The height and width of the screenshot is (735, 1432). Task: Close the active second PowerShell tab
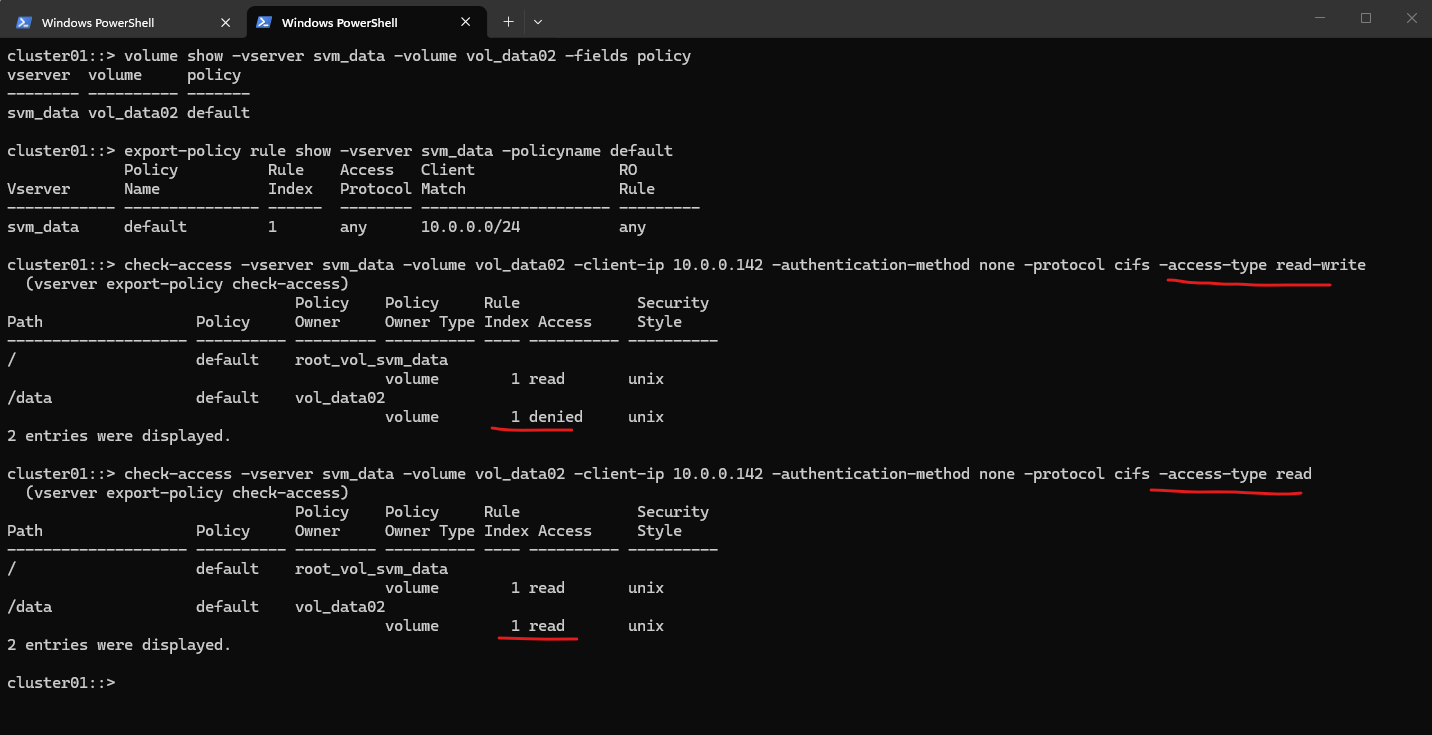coord(466,22)
